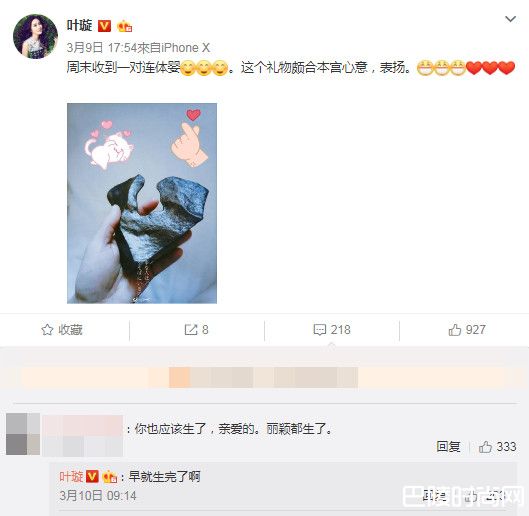Image resolution: width=529 pixels, height=516 pixels.
Task: Open the post options chevron menu
Action: (510, 19)
